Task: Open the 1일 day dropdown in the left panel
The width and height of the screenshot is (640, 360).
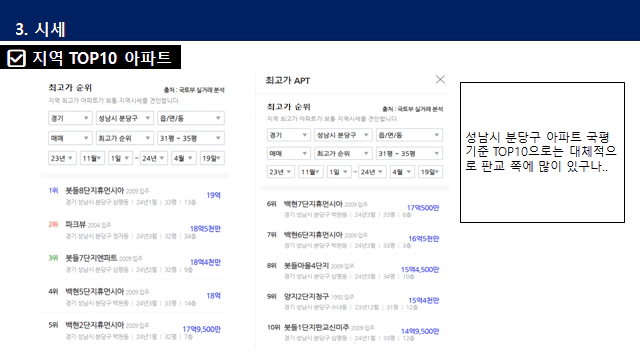Action: coord(120,158)
